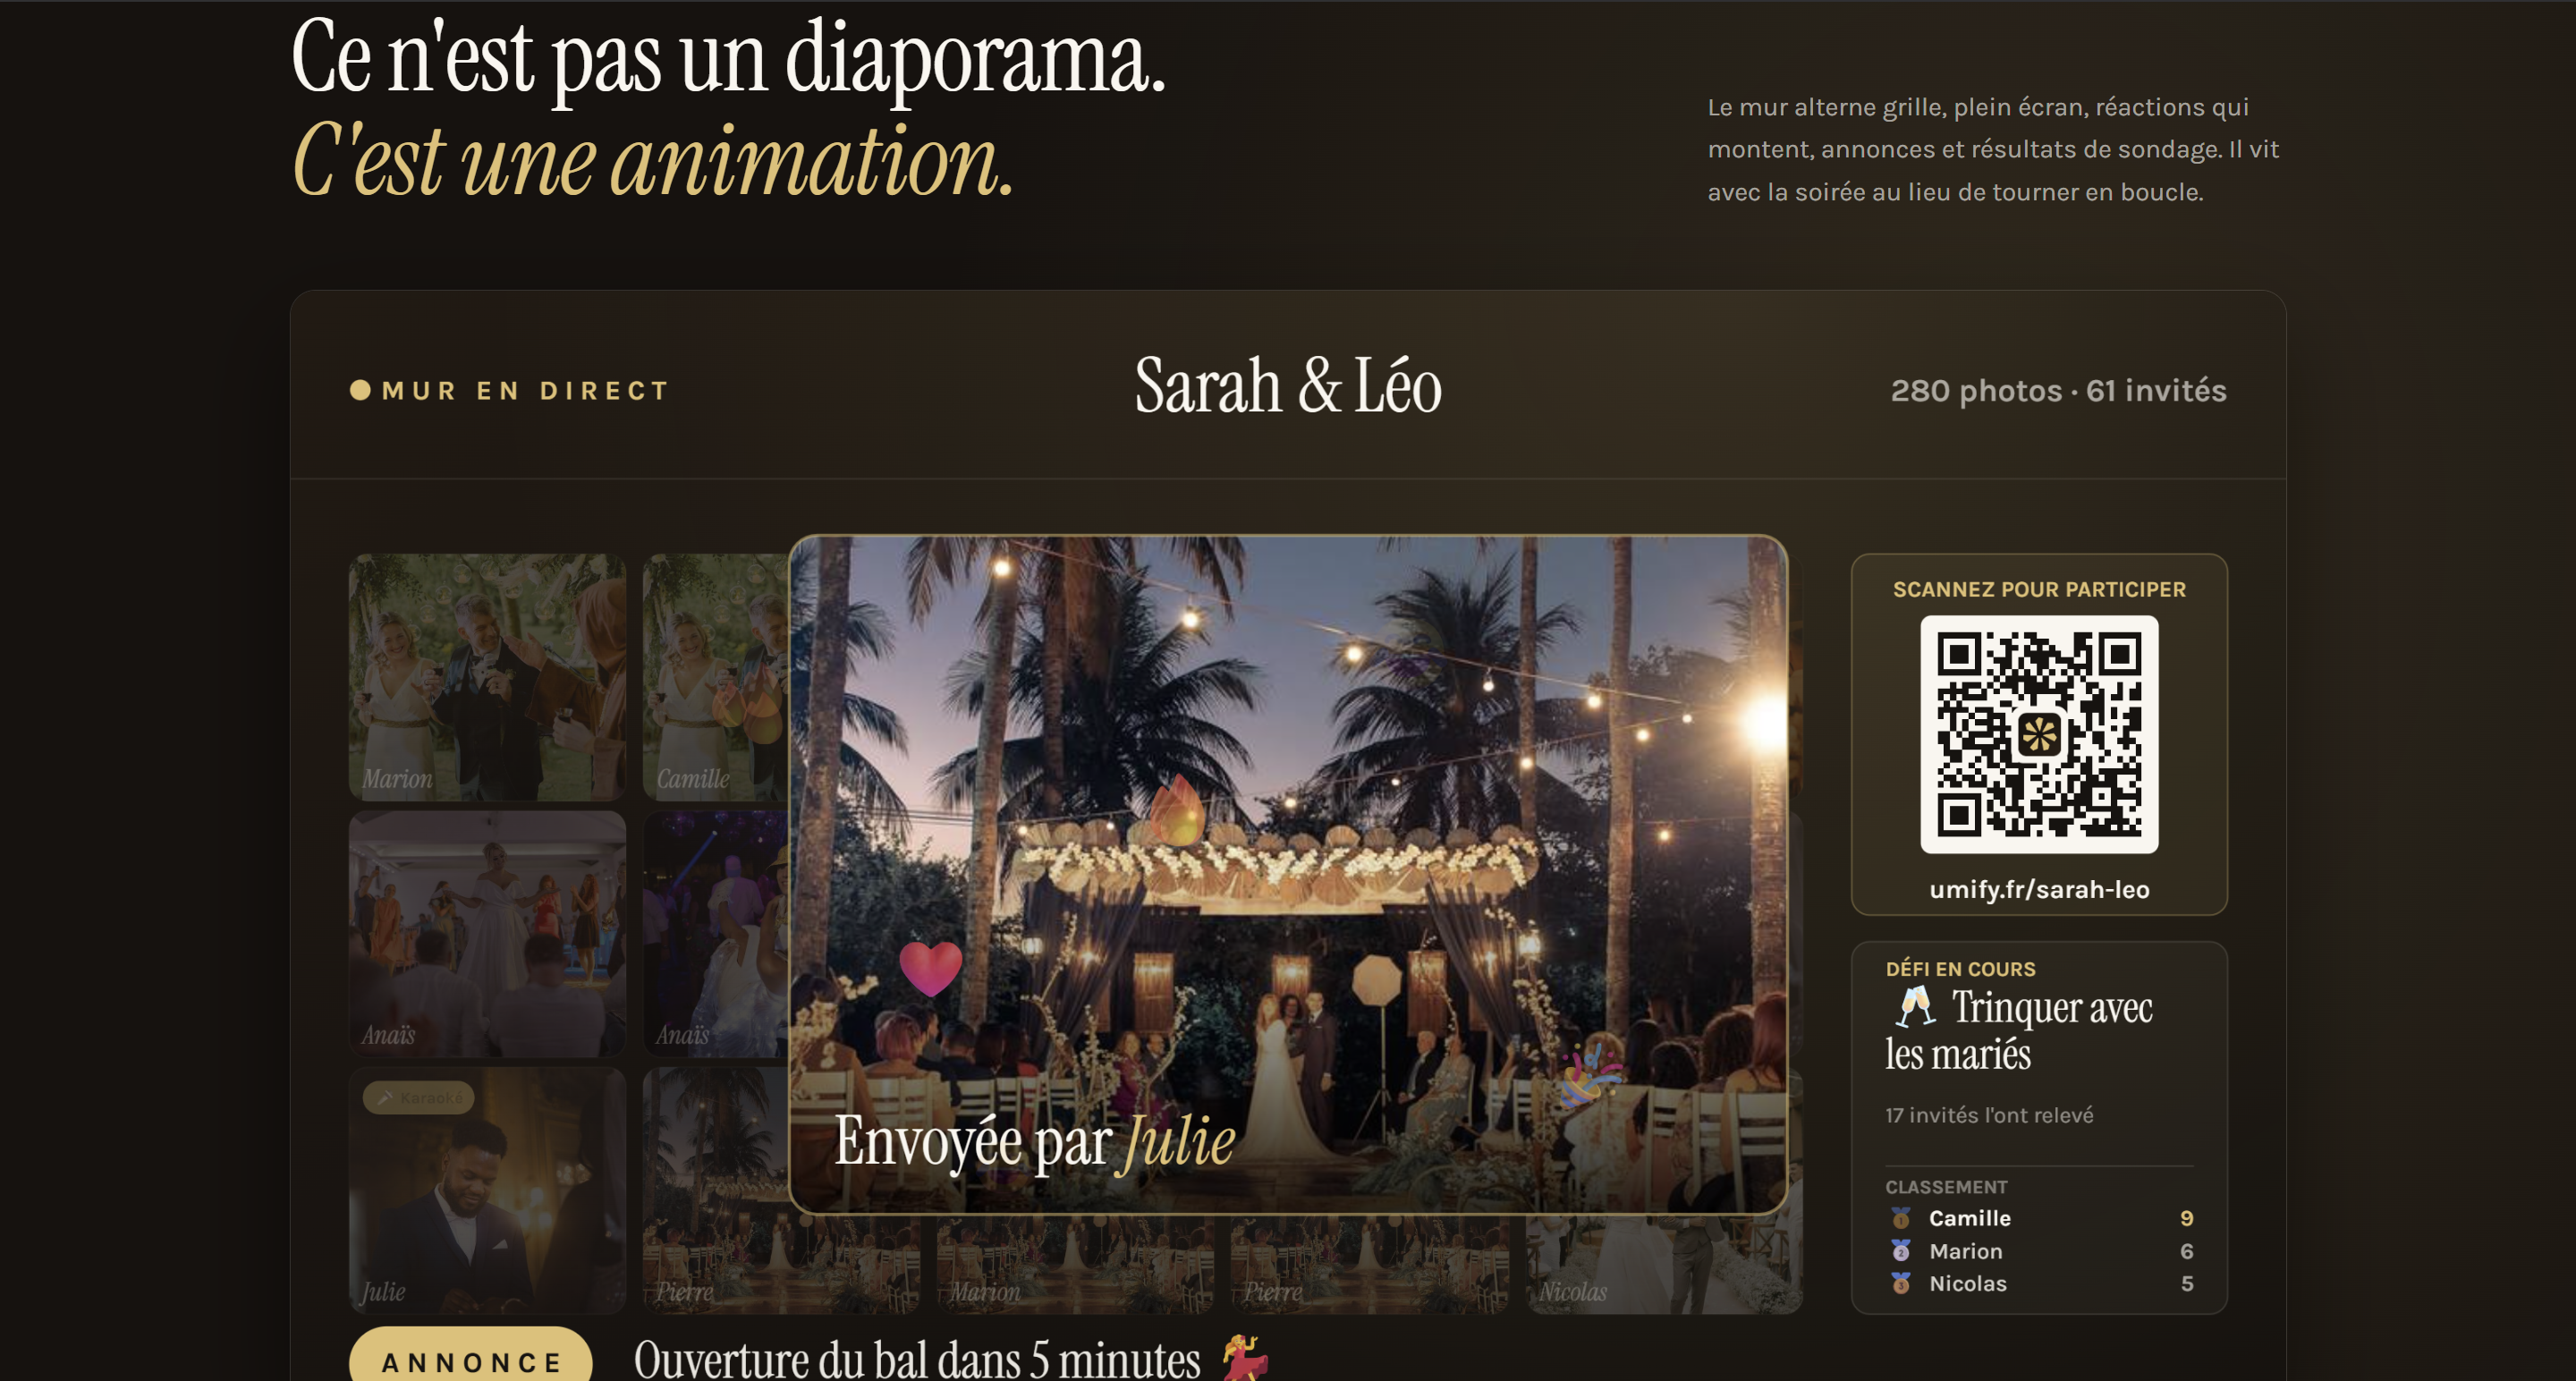Open Julie's Karaoké thumbnail

point(487,1191)
